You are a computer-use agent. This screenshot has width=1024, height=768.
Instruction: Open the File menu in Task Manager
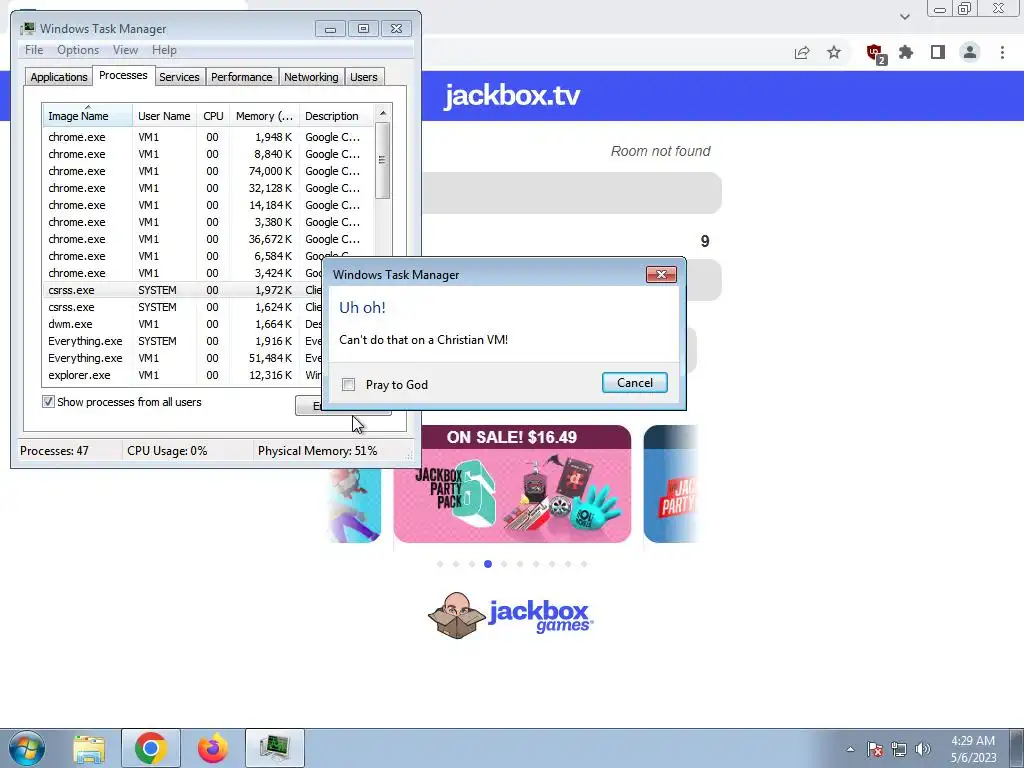(34, 50)
